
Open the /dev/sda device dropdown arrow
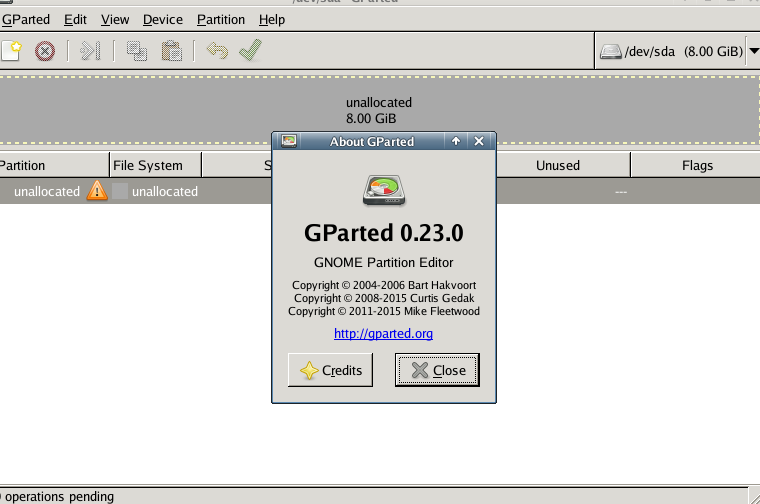coord(754,51)
